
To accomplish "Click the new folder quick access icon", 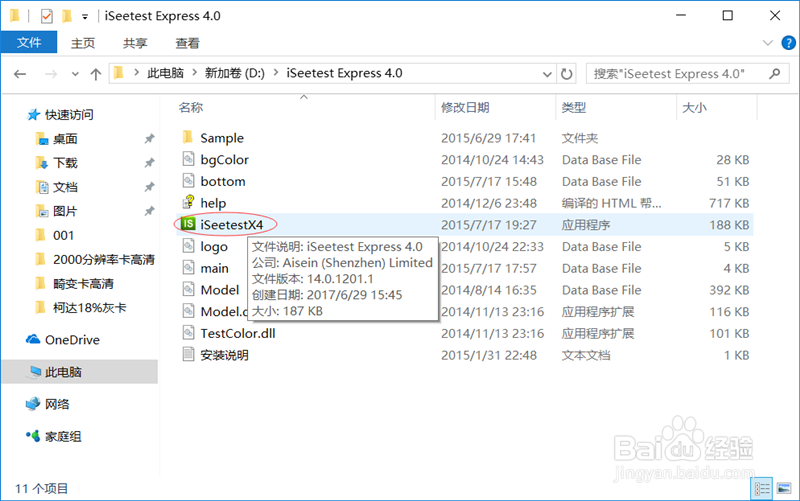I will 67,16.
